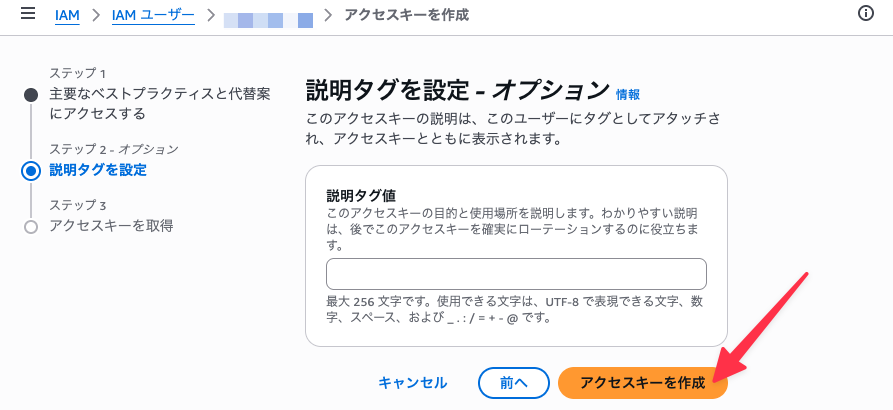Click the info circle icon at top right

click(x=866, y=14)
